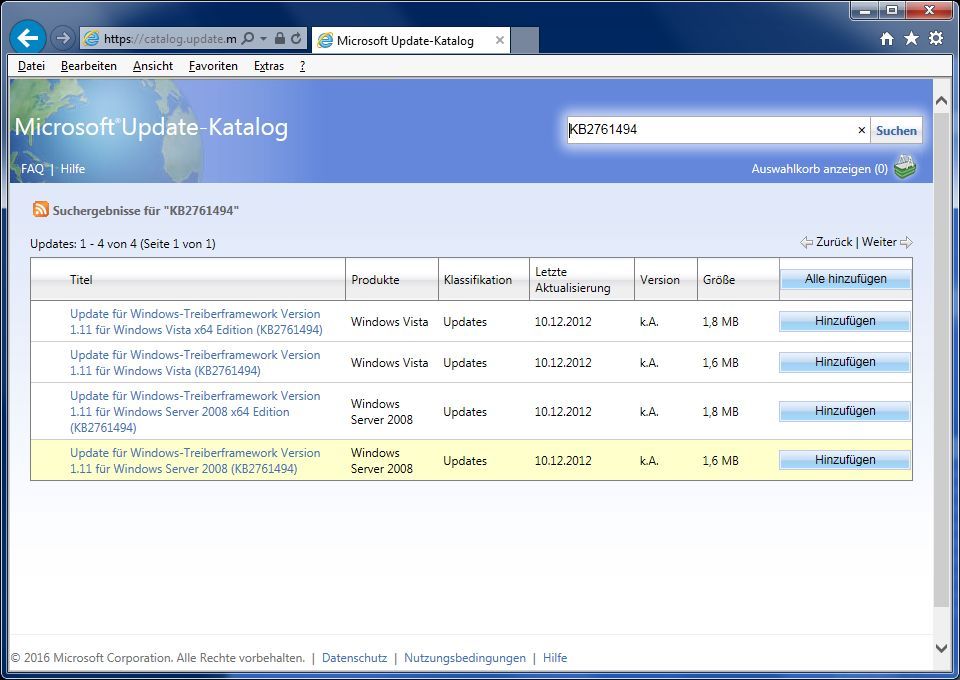The width and height of the screenshot is (960, 680).
Task: Go back with the browser Back arrow
Action: point(28,38)
